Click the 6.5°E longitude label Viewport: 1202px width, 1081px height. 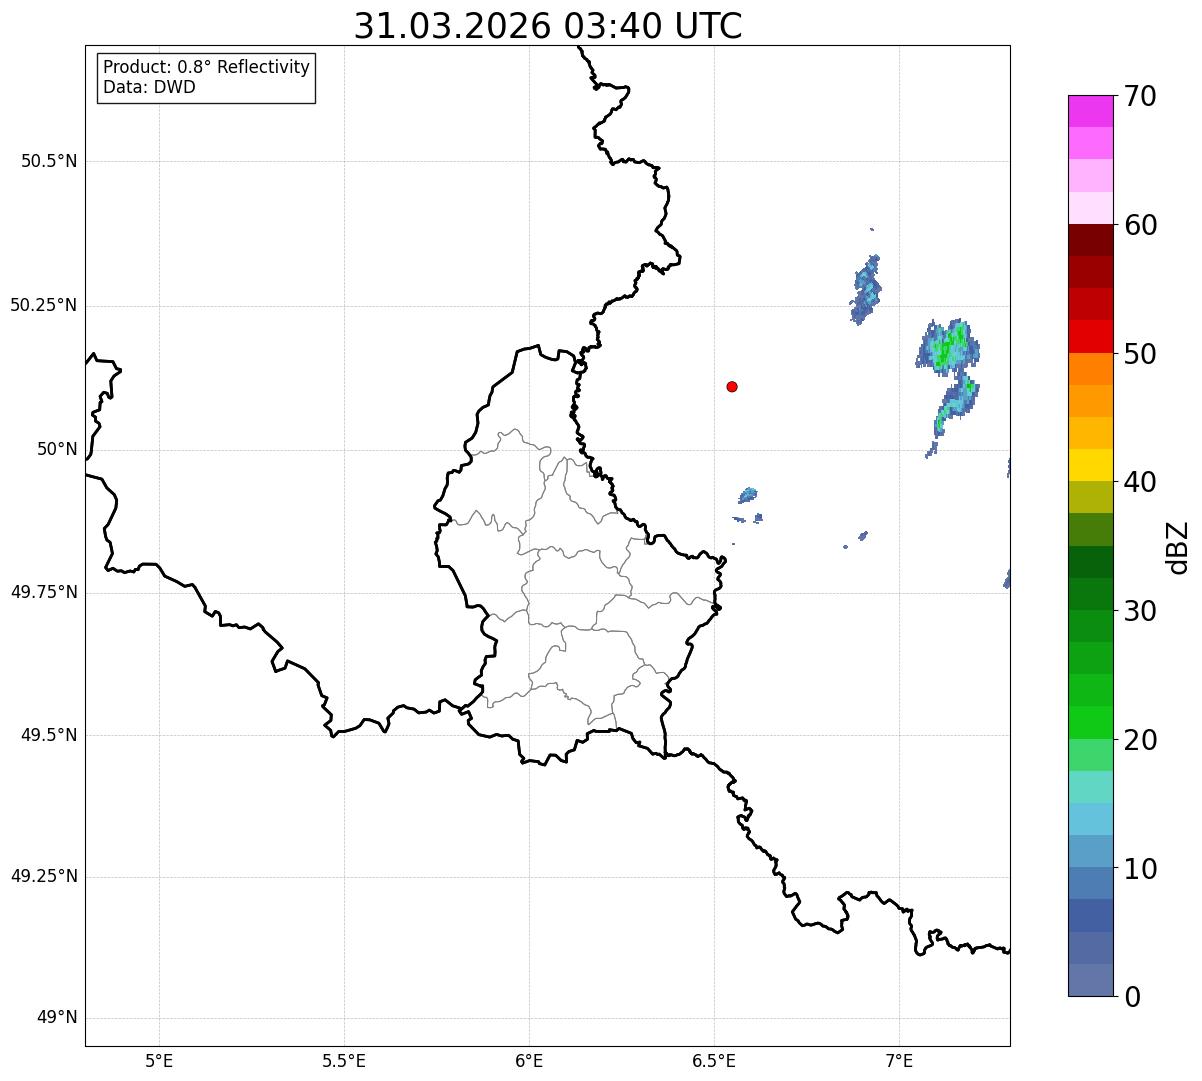click(714, 1060)
